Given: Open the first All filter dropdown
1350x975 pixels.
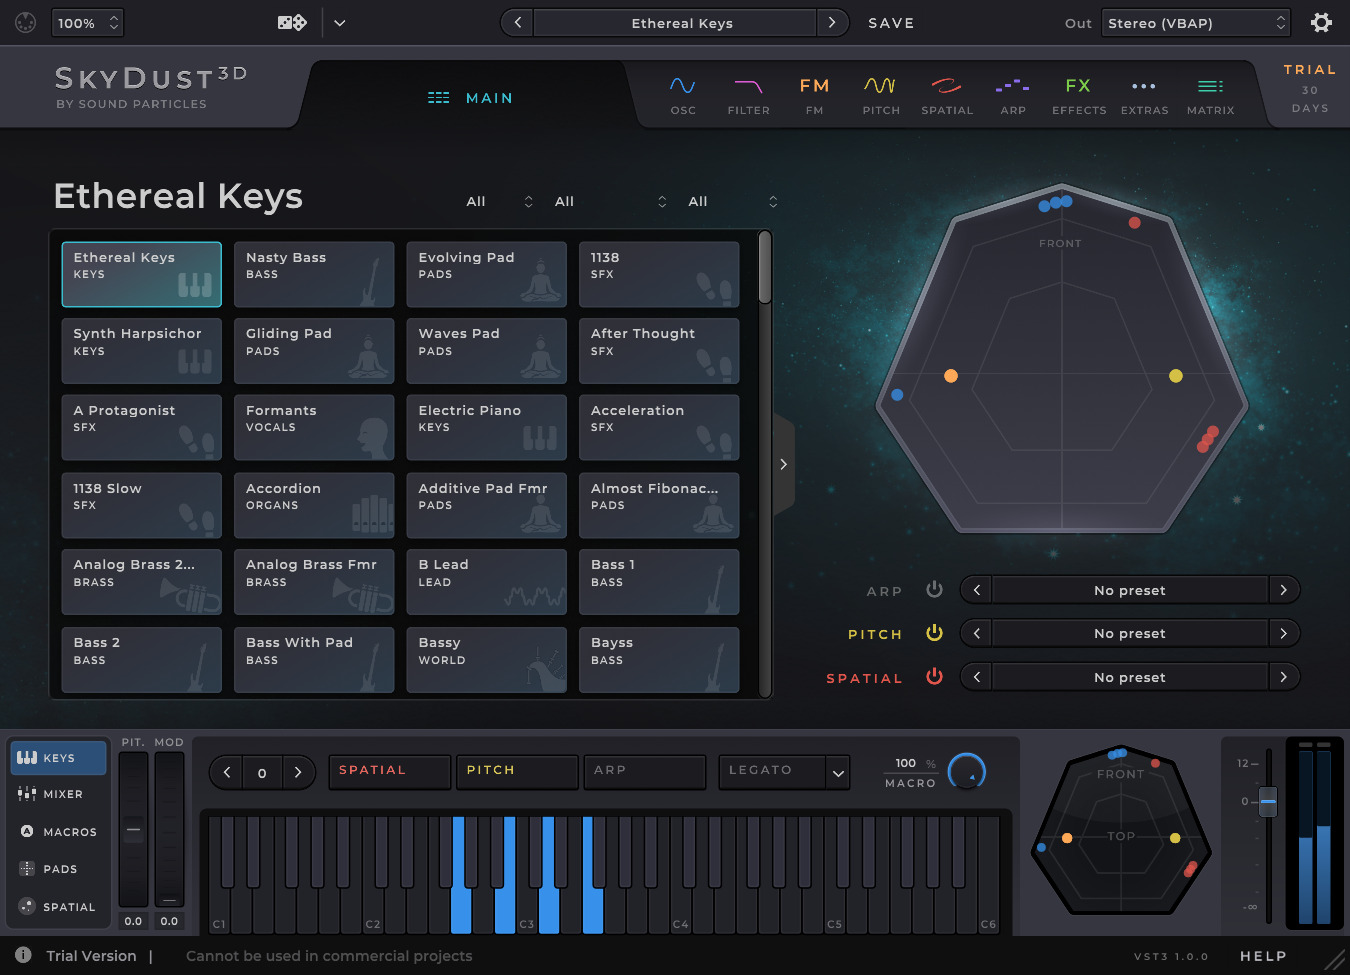Looking at the screenshot, I should pos(499,201).
